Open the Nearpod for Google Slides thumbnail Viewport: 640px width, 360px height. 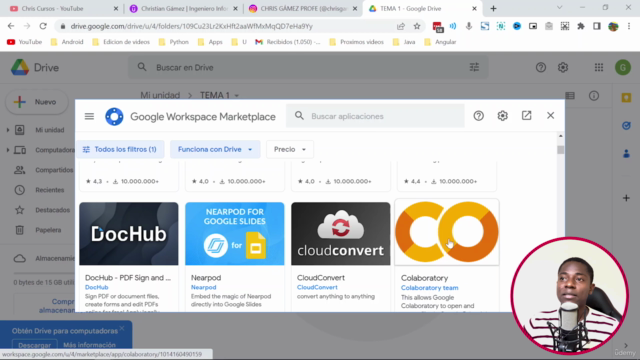coord(235,233)
